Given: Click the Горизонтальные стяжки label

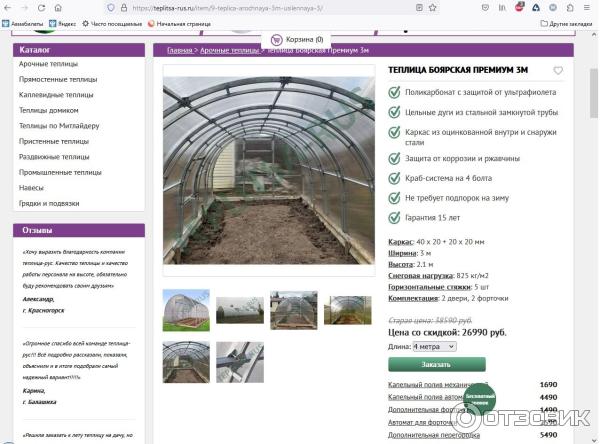Looking at the screenshot, I should [430, 287].
